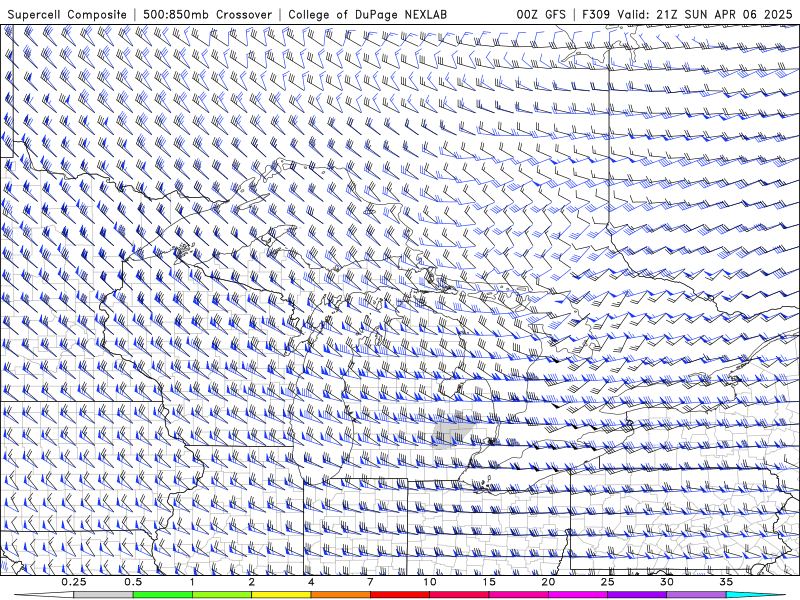Select the purple 25–30 color bar segment
800x600 pixels.
(637, 595)
